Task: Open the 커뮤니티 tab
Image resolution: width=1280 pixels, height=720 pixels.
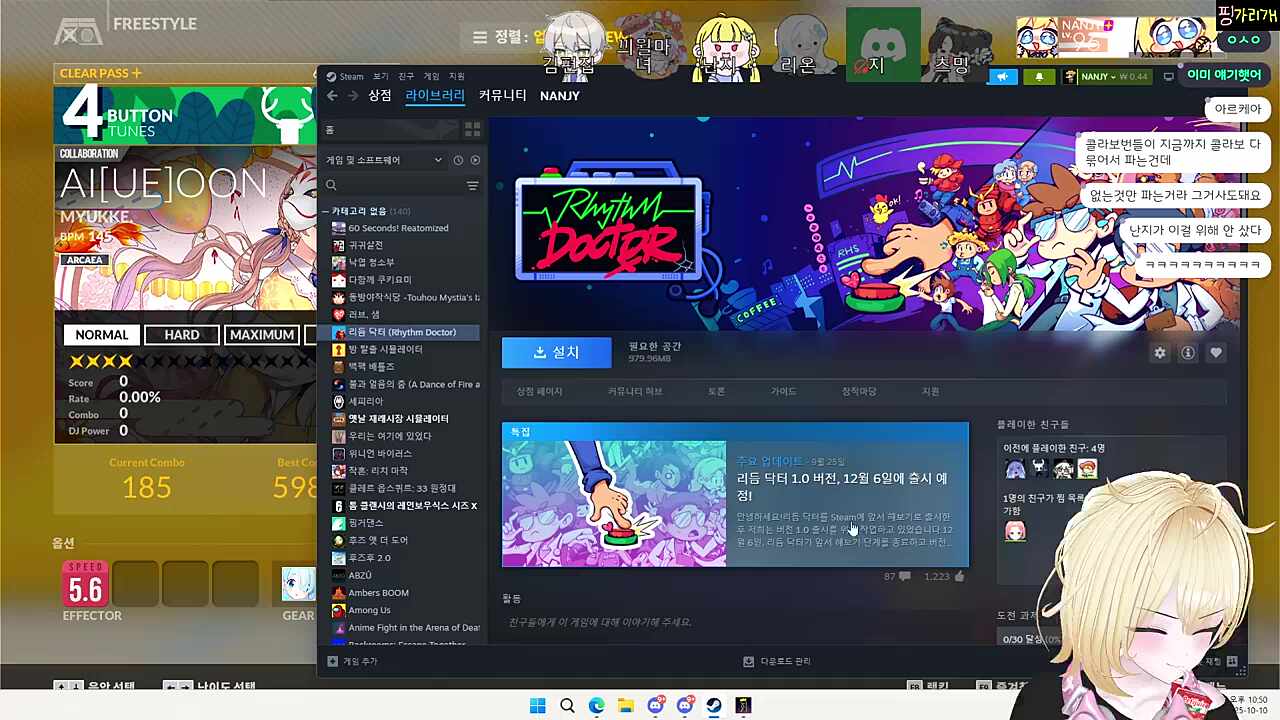Action: click(502, 96)
